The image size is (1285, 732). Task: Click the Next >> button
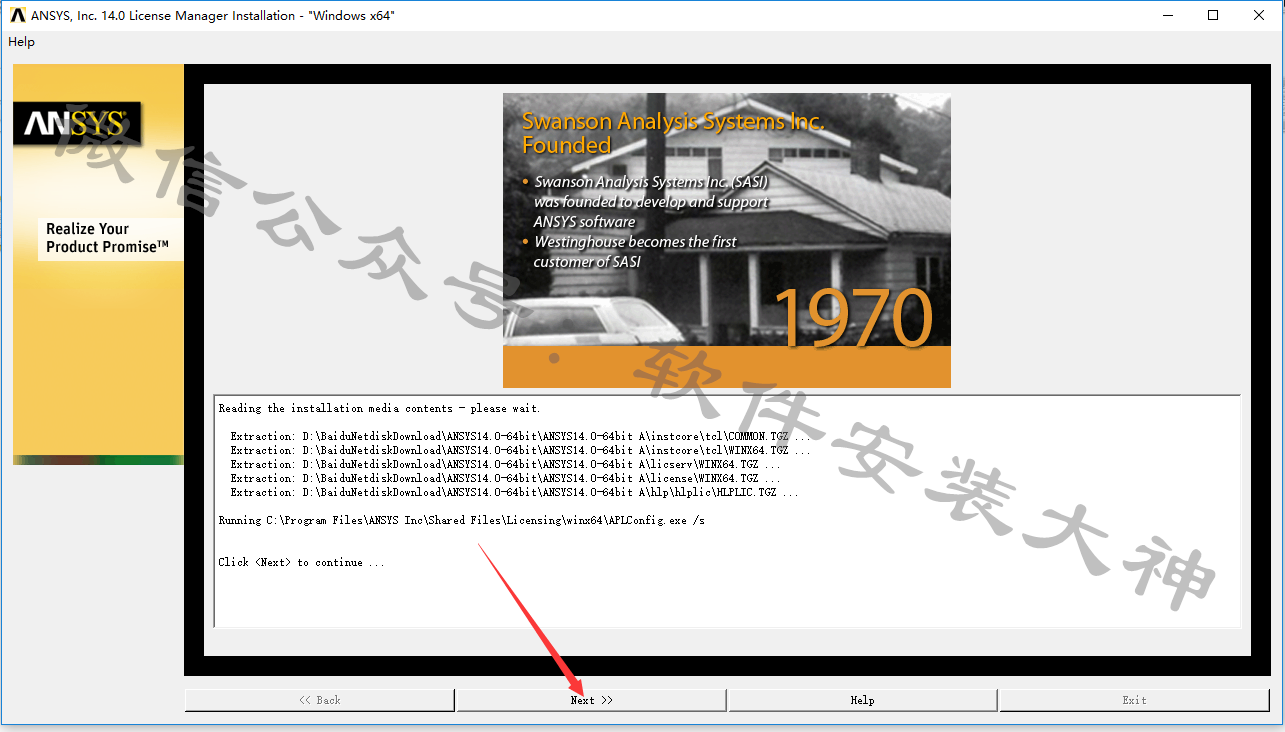click(x=591, y=700)
